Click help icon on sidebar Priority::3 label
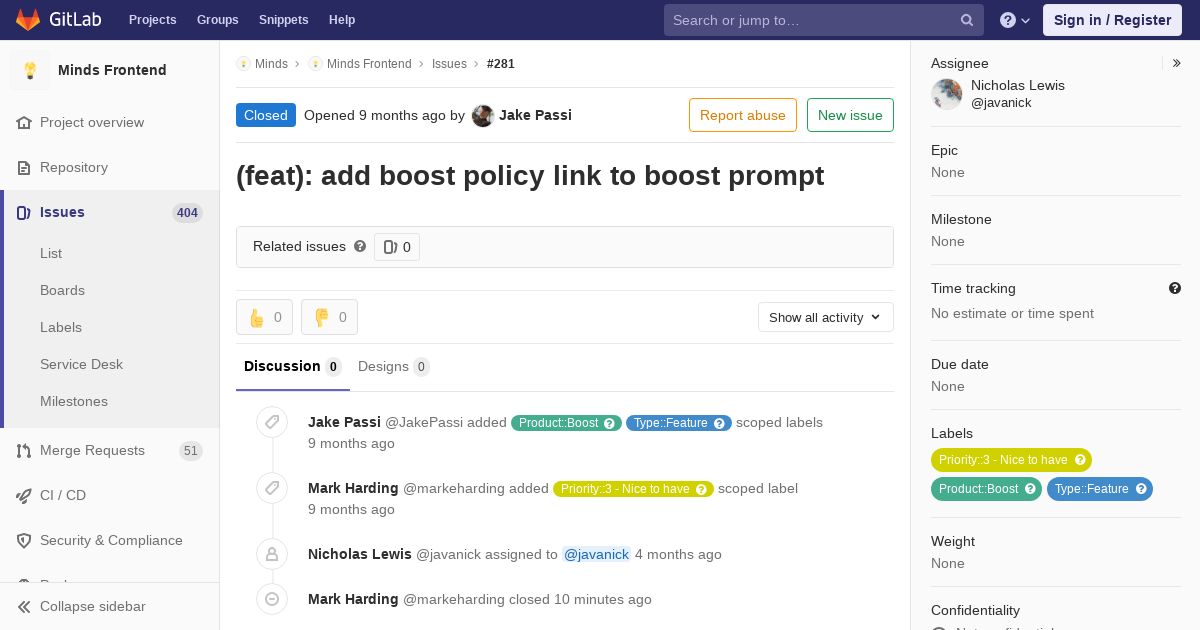 (1080, 460)
